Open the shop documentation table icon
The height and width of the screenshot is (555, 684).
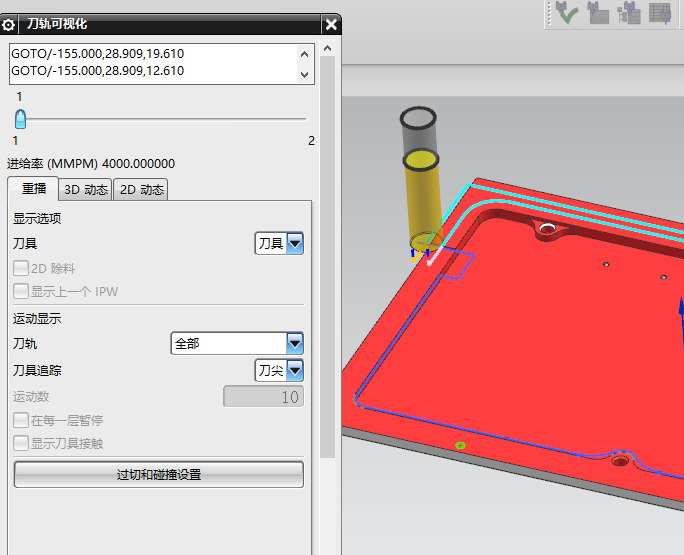[660, 13]
